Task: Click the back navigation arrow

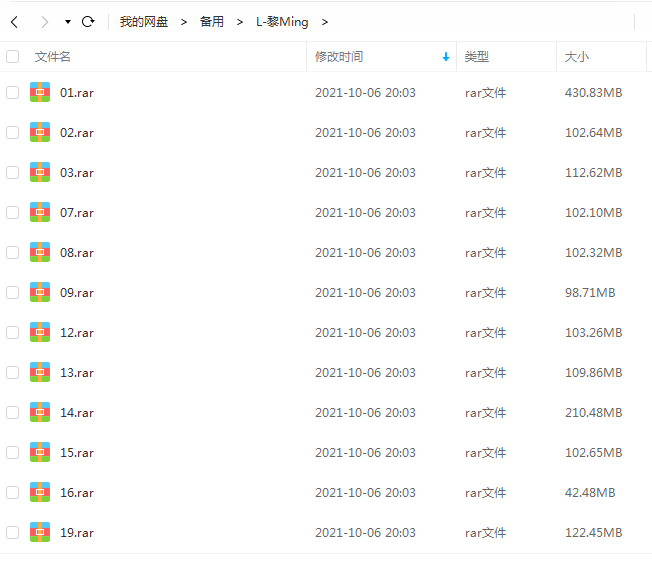Action: (14, 21)
